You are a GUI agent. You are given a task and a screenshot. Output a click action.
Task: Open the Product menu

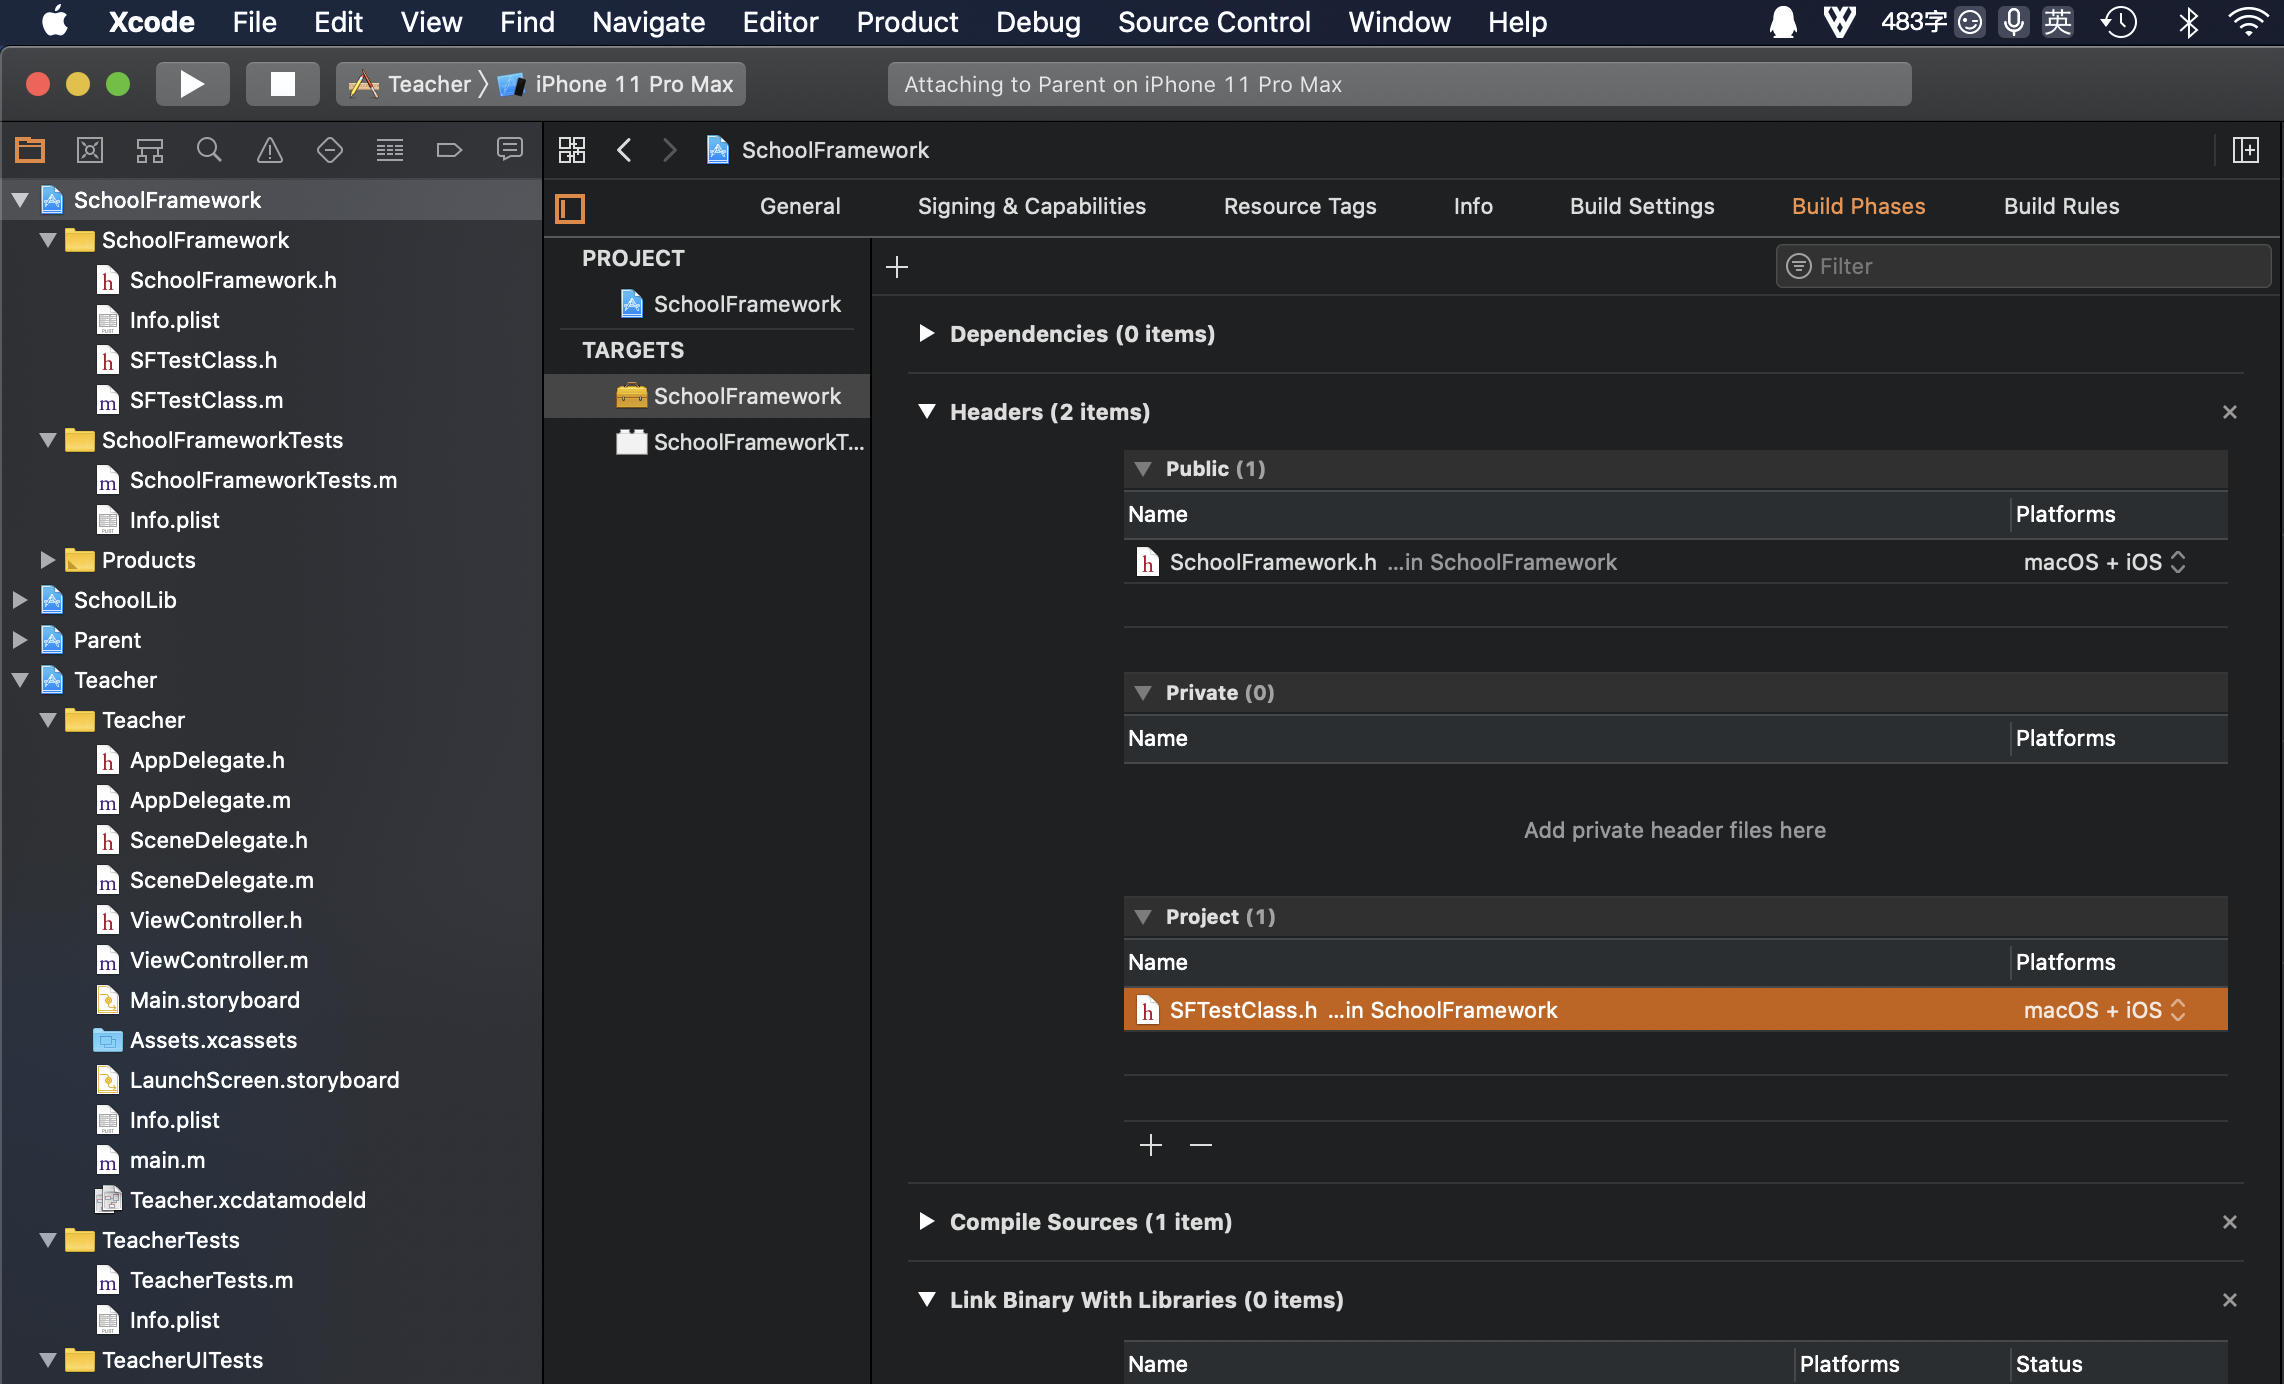pos(907,22)
